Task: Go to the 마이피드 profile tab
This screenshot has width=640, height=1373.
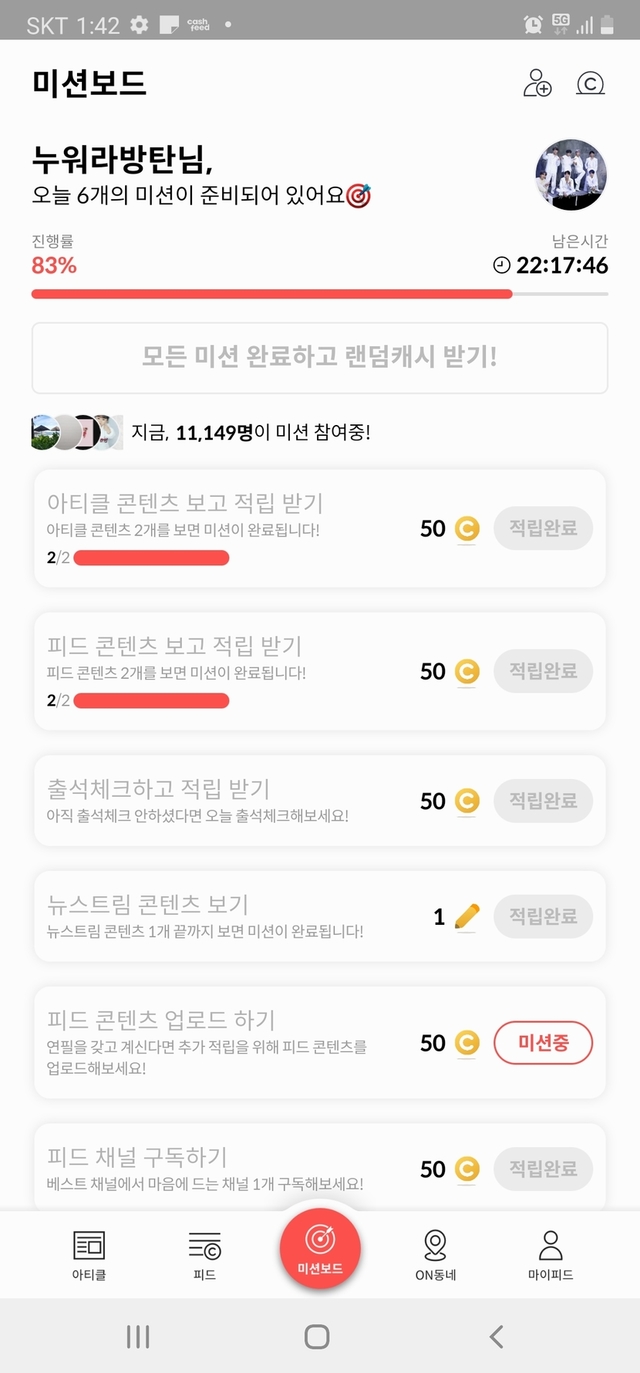Action: click(550, 1255)
